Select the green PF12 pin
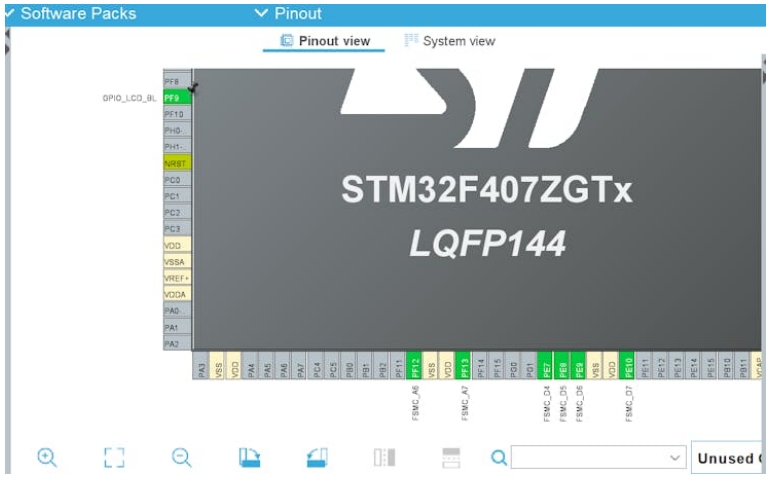Viewport: 776px width, 490px height. click(x=415, y=366)
